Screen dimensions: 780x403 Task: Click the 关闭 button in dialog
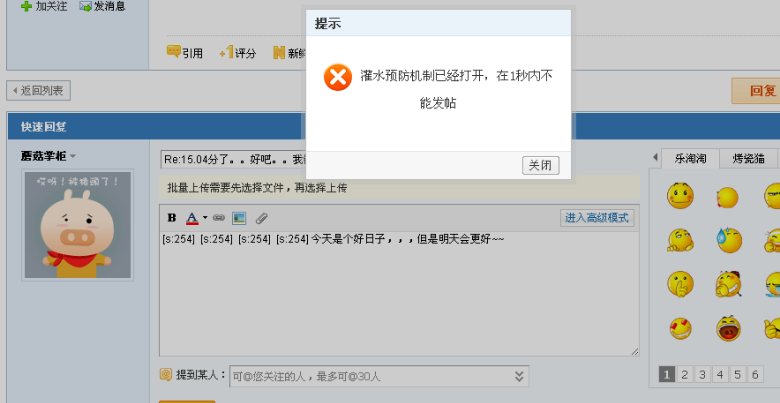click(x=540, y=165)
